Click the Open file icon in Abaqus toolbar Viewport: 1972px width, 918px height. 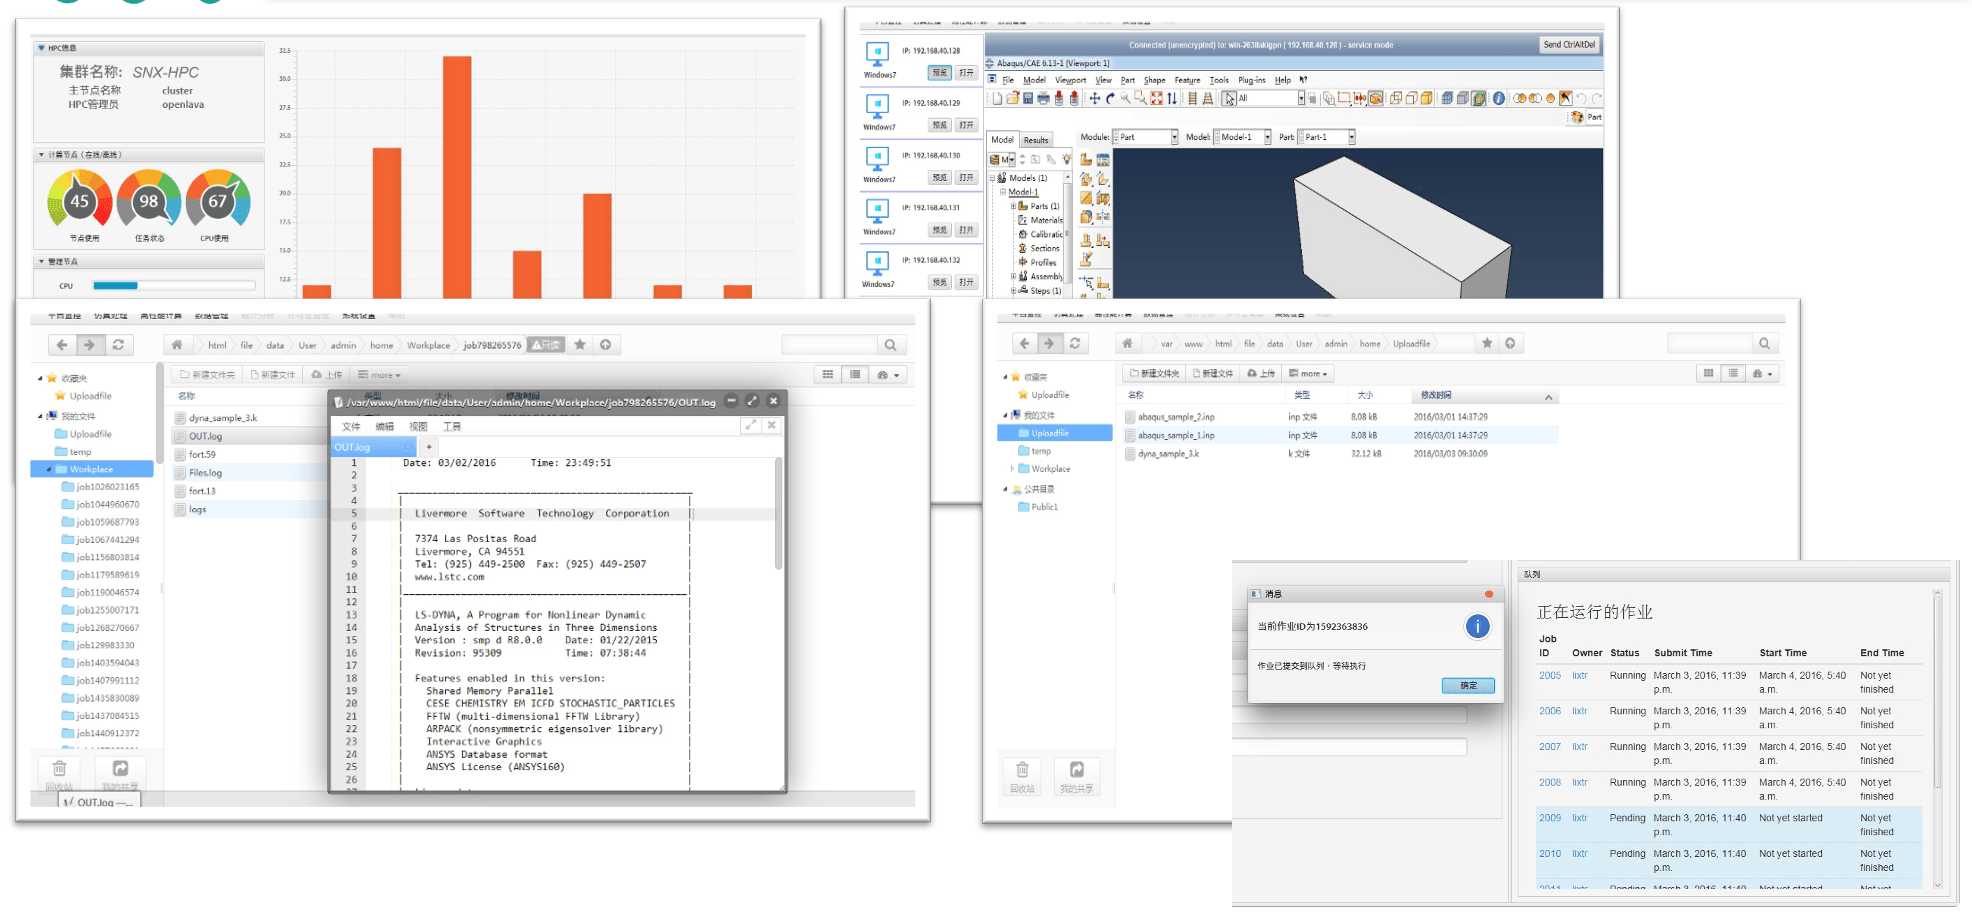[x=1013, y=98]
